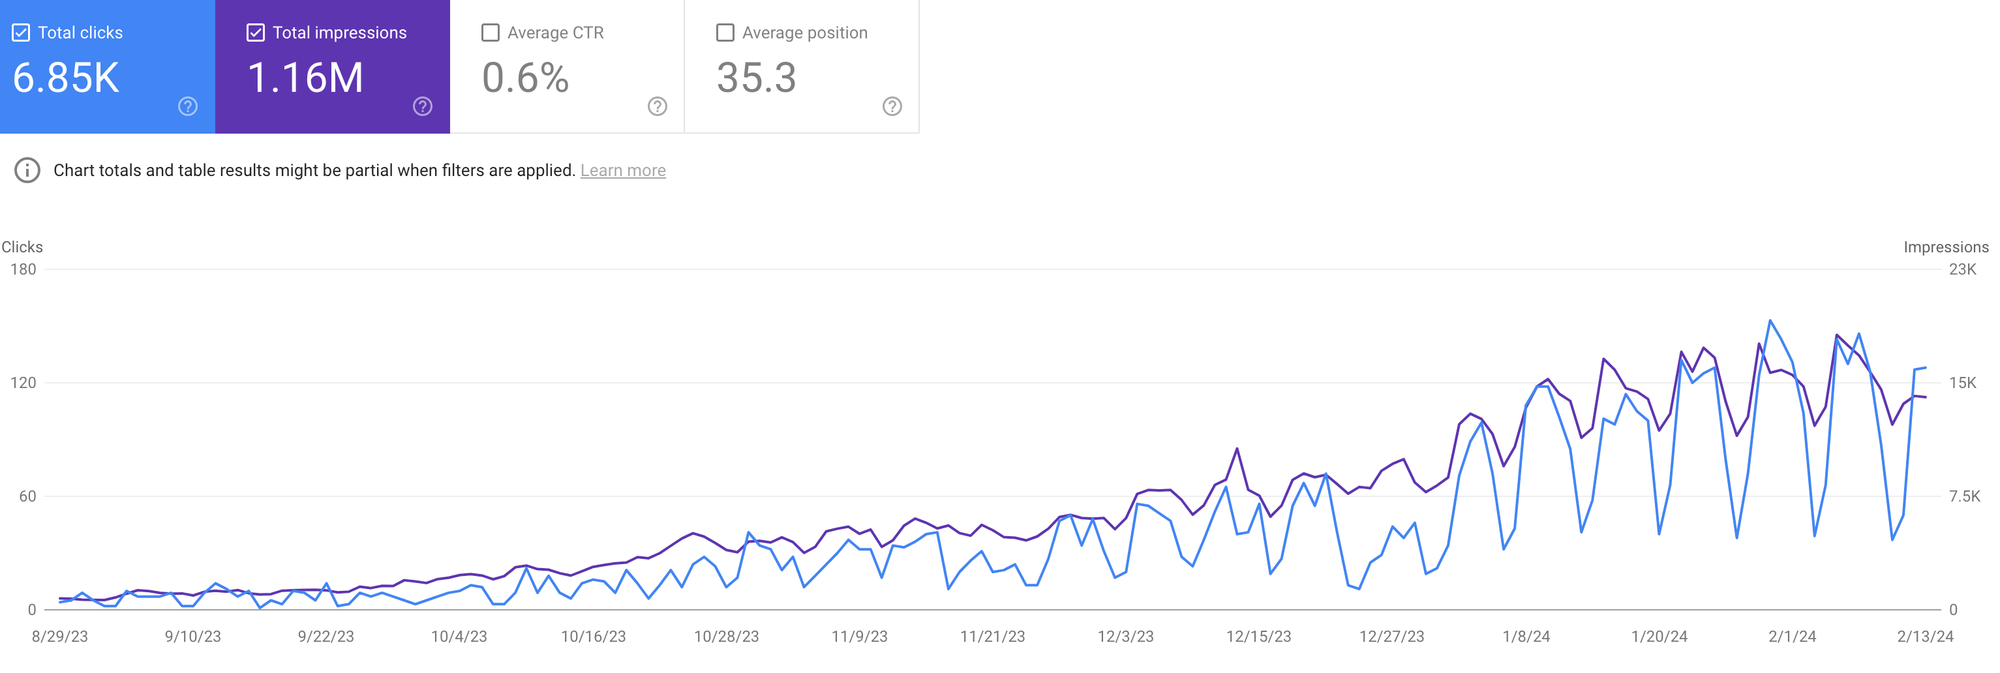Select the 6.85K total clicks value
The width and height of the screenshot is (2000, 673).
coord(66,78)
